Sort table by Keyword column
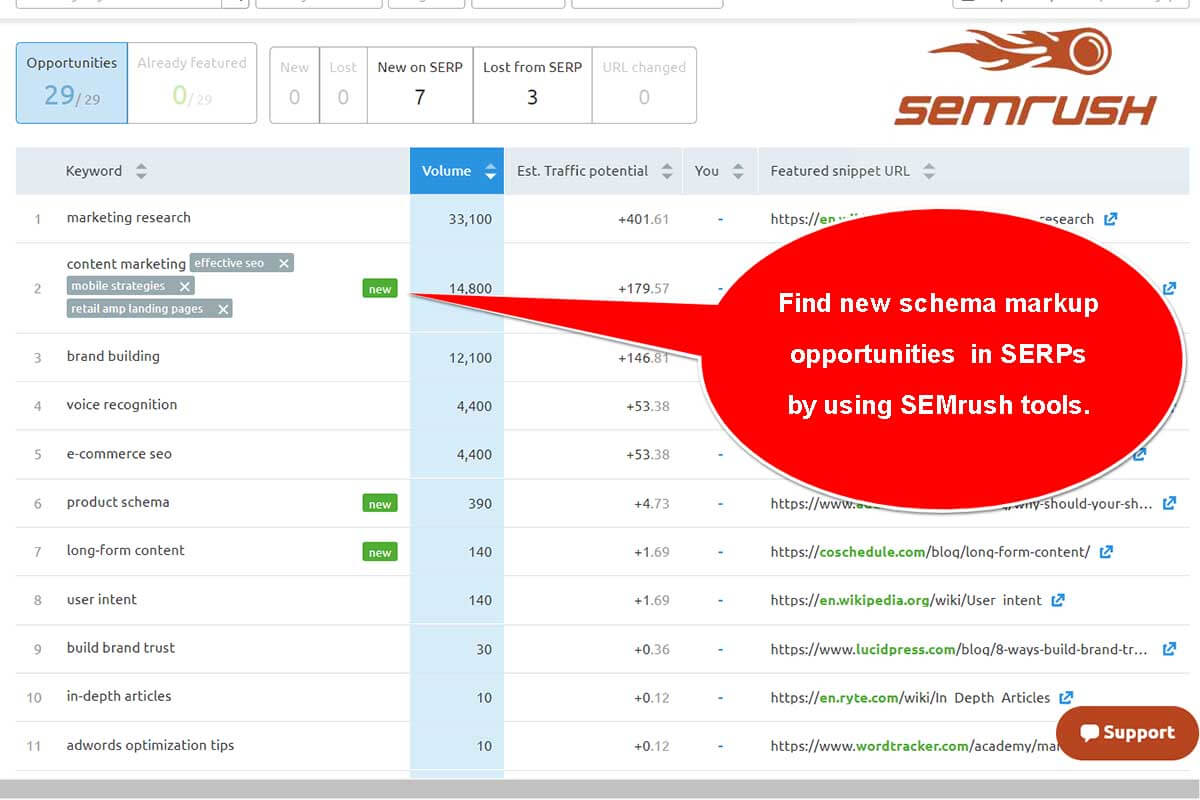 coord(141,171)
